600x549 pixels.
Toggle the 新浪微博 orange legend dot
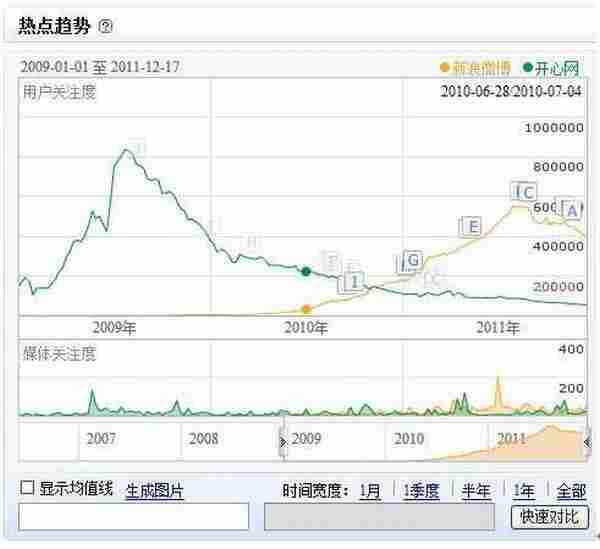pyautogui.click(x=445, y=68)
